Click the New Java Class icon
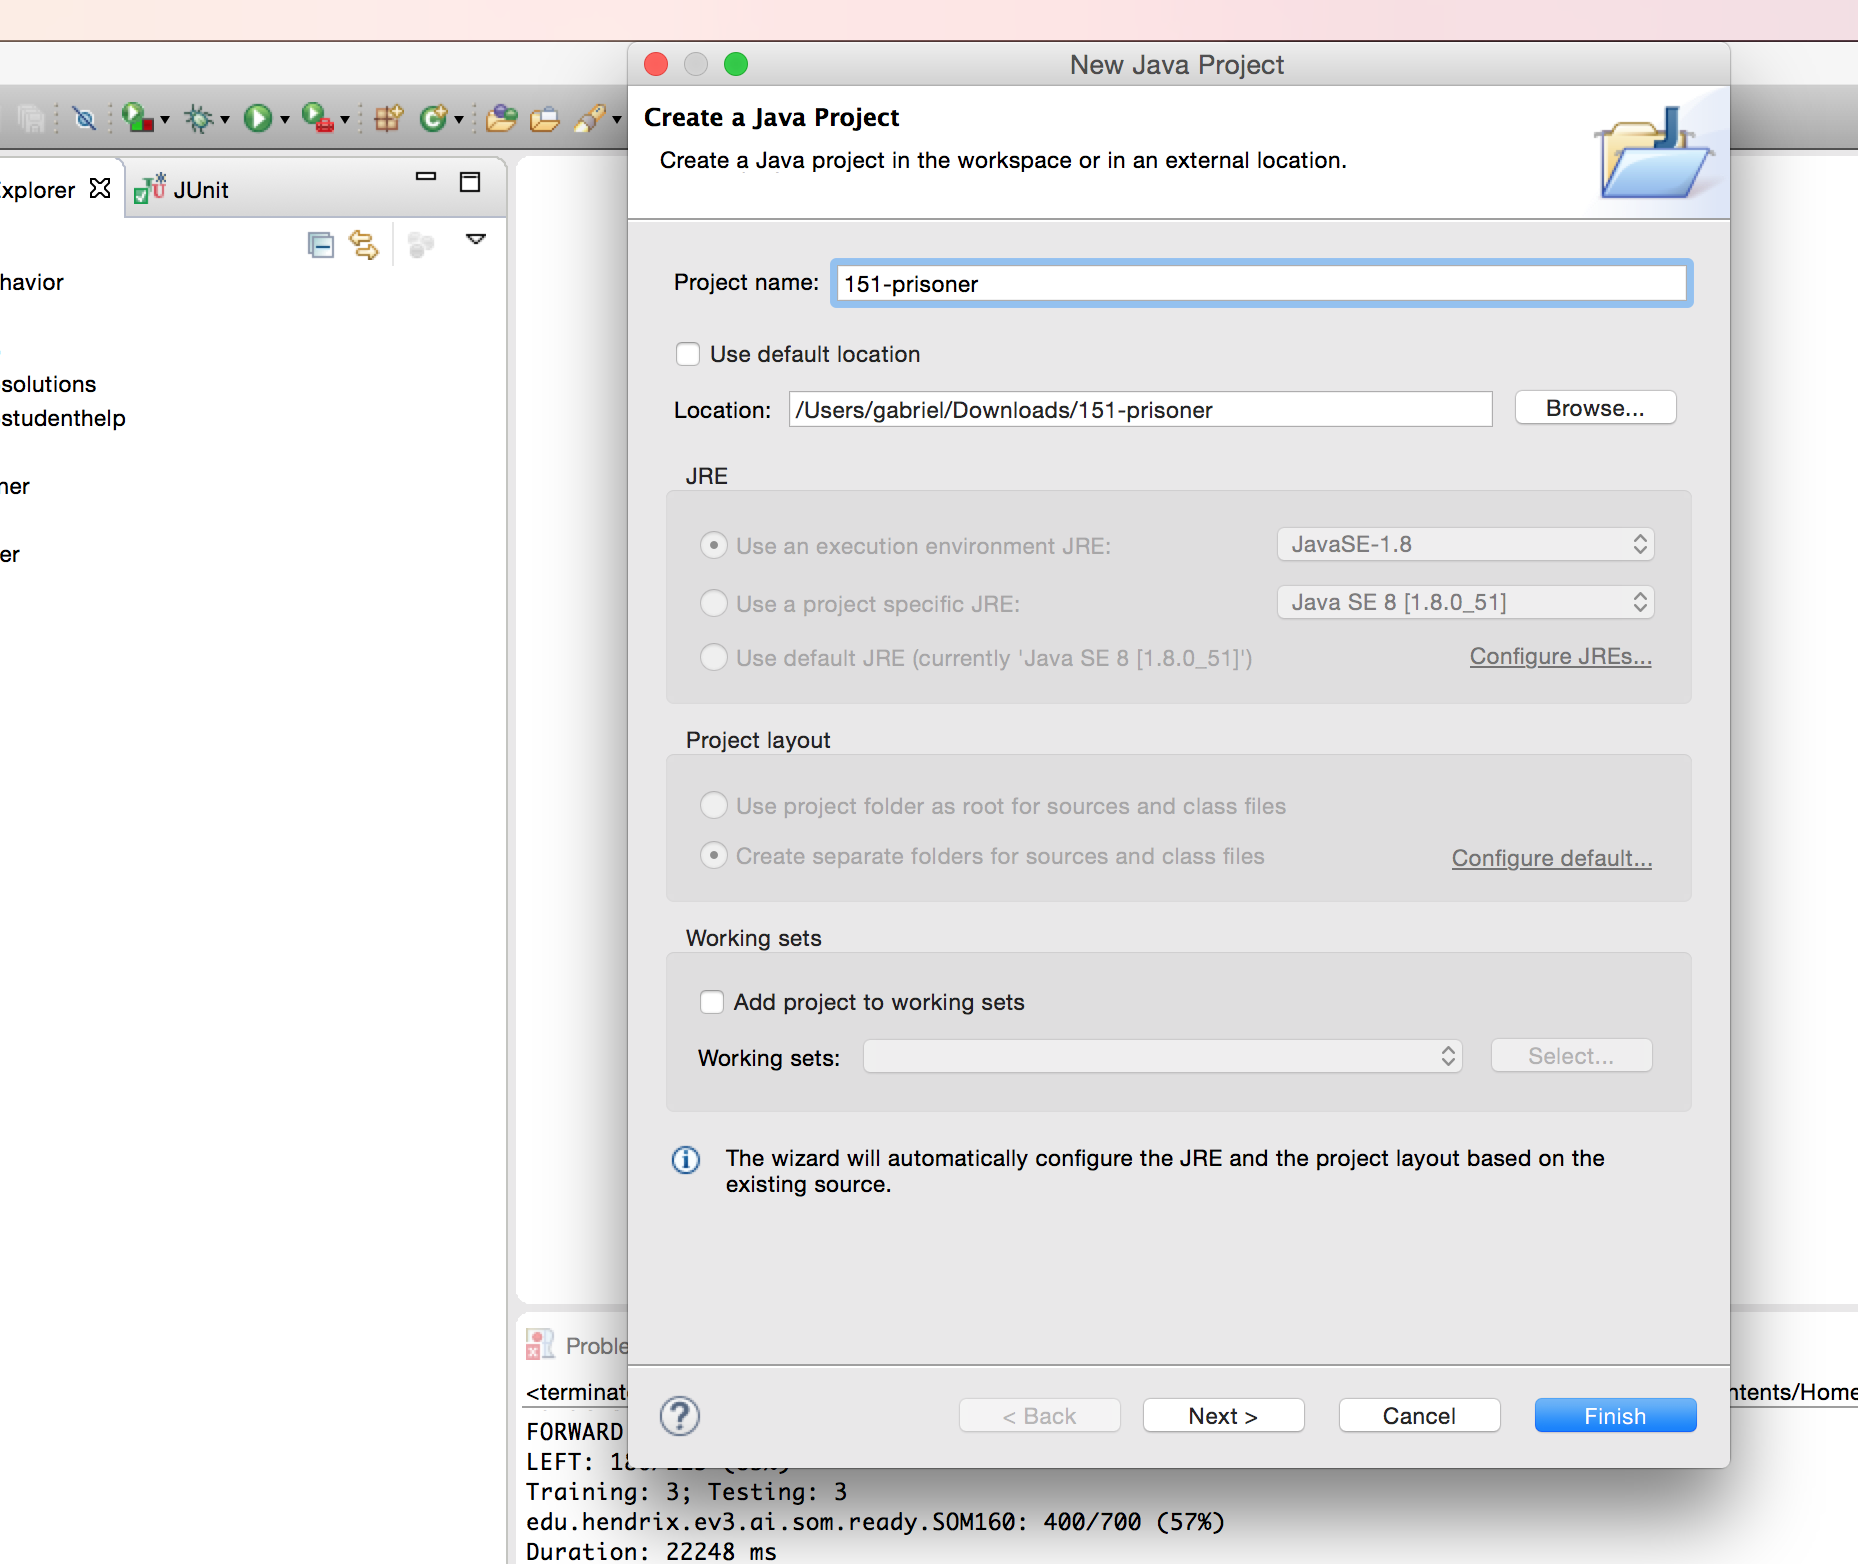 pos(434,119)
